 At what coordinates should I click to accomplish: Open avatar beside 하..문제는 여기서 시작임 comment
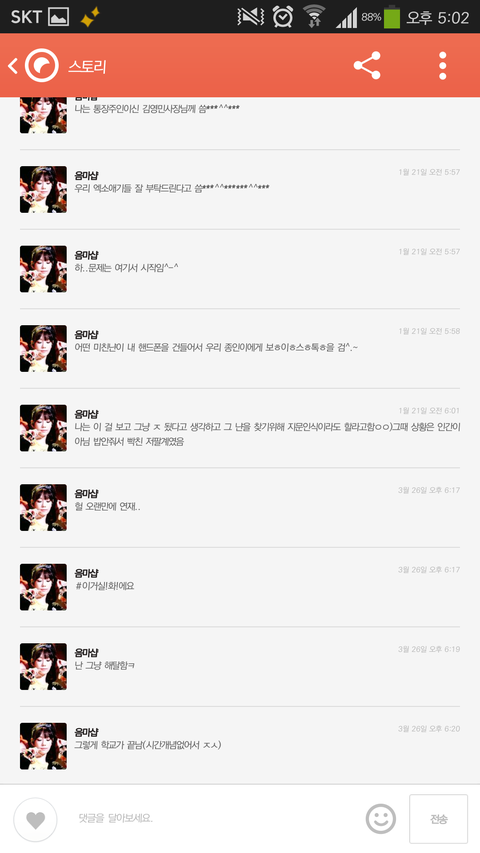[44, 269]
